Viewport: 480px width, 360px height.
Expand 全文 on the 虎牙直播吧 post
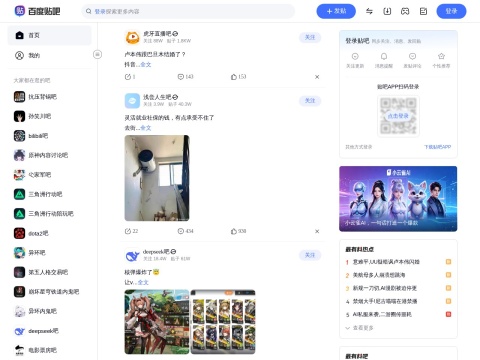146,65
